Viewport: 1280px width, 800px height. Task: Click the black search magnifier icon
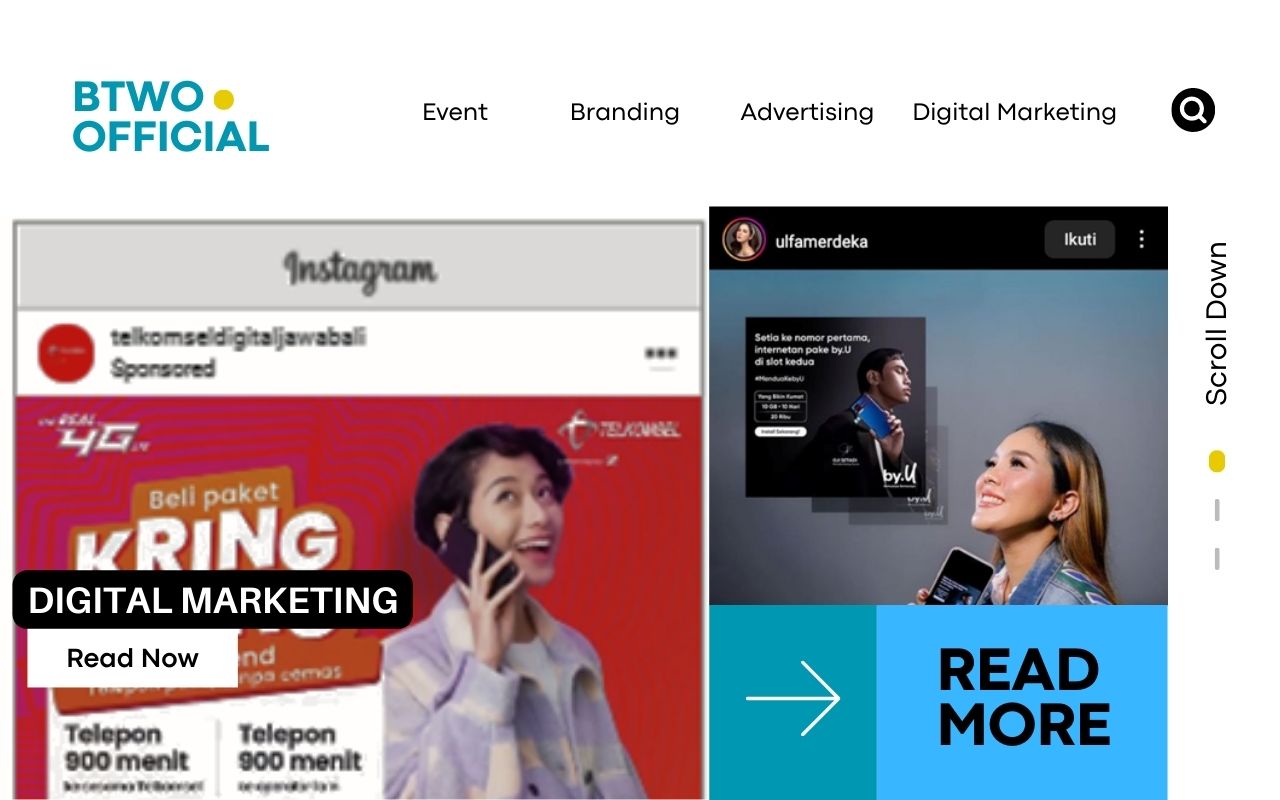[1193, 110]
